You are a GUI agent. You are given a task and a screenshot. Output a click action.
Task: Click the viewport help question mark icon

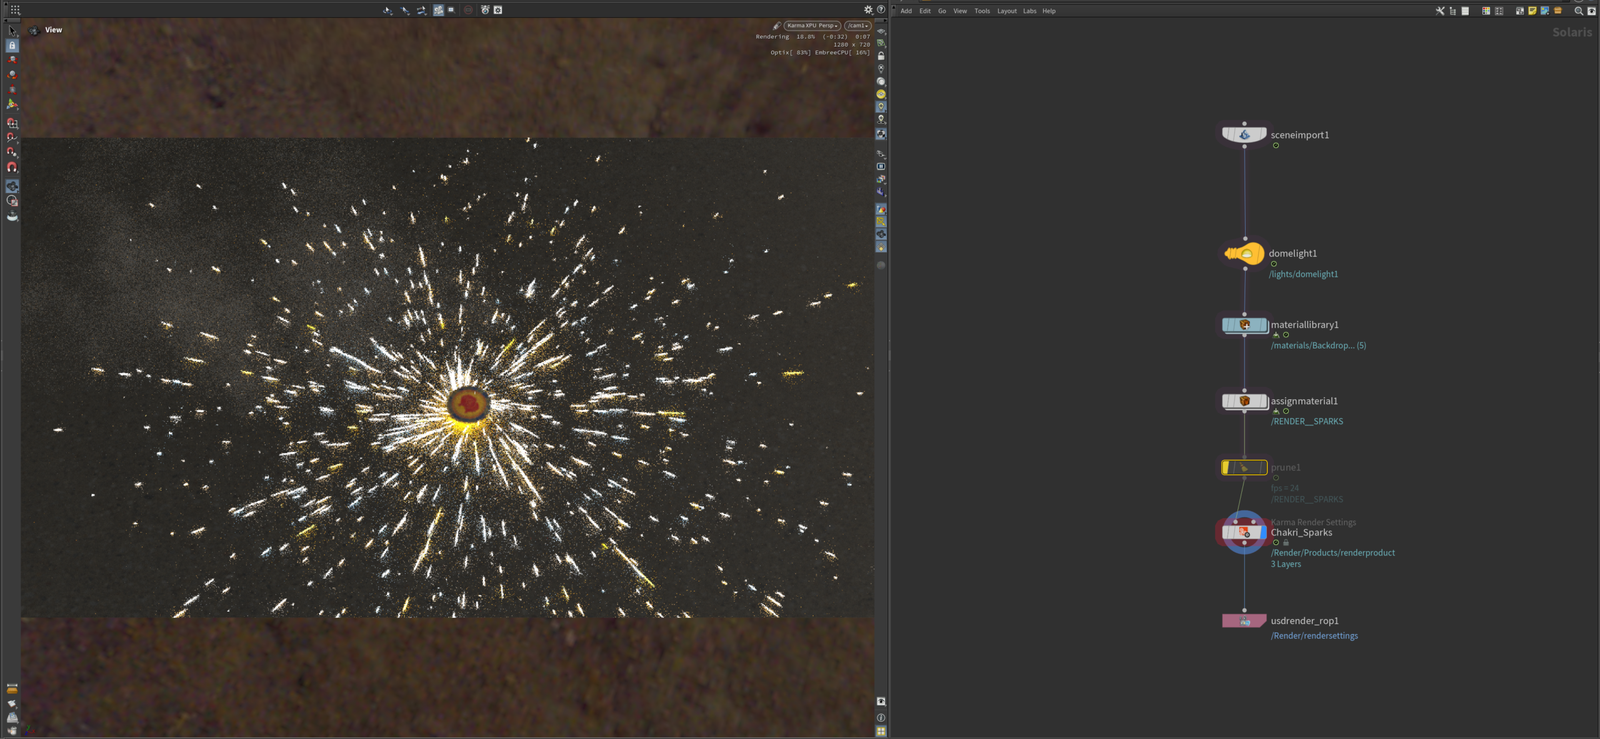(x=881, y=10)
